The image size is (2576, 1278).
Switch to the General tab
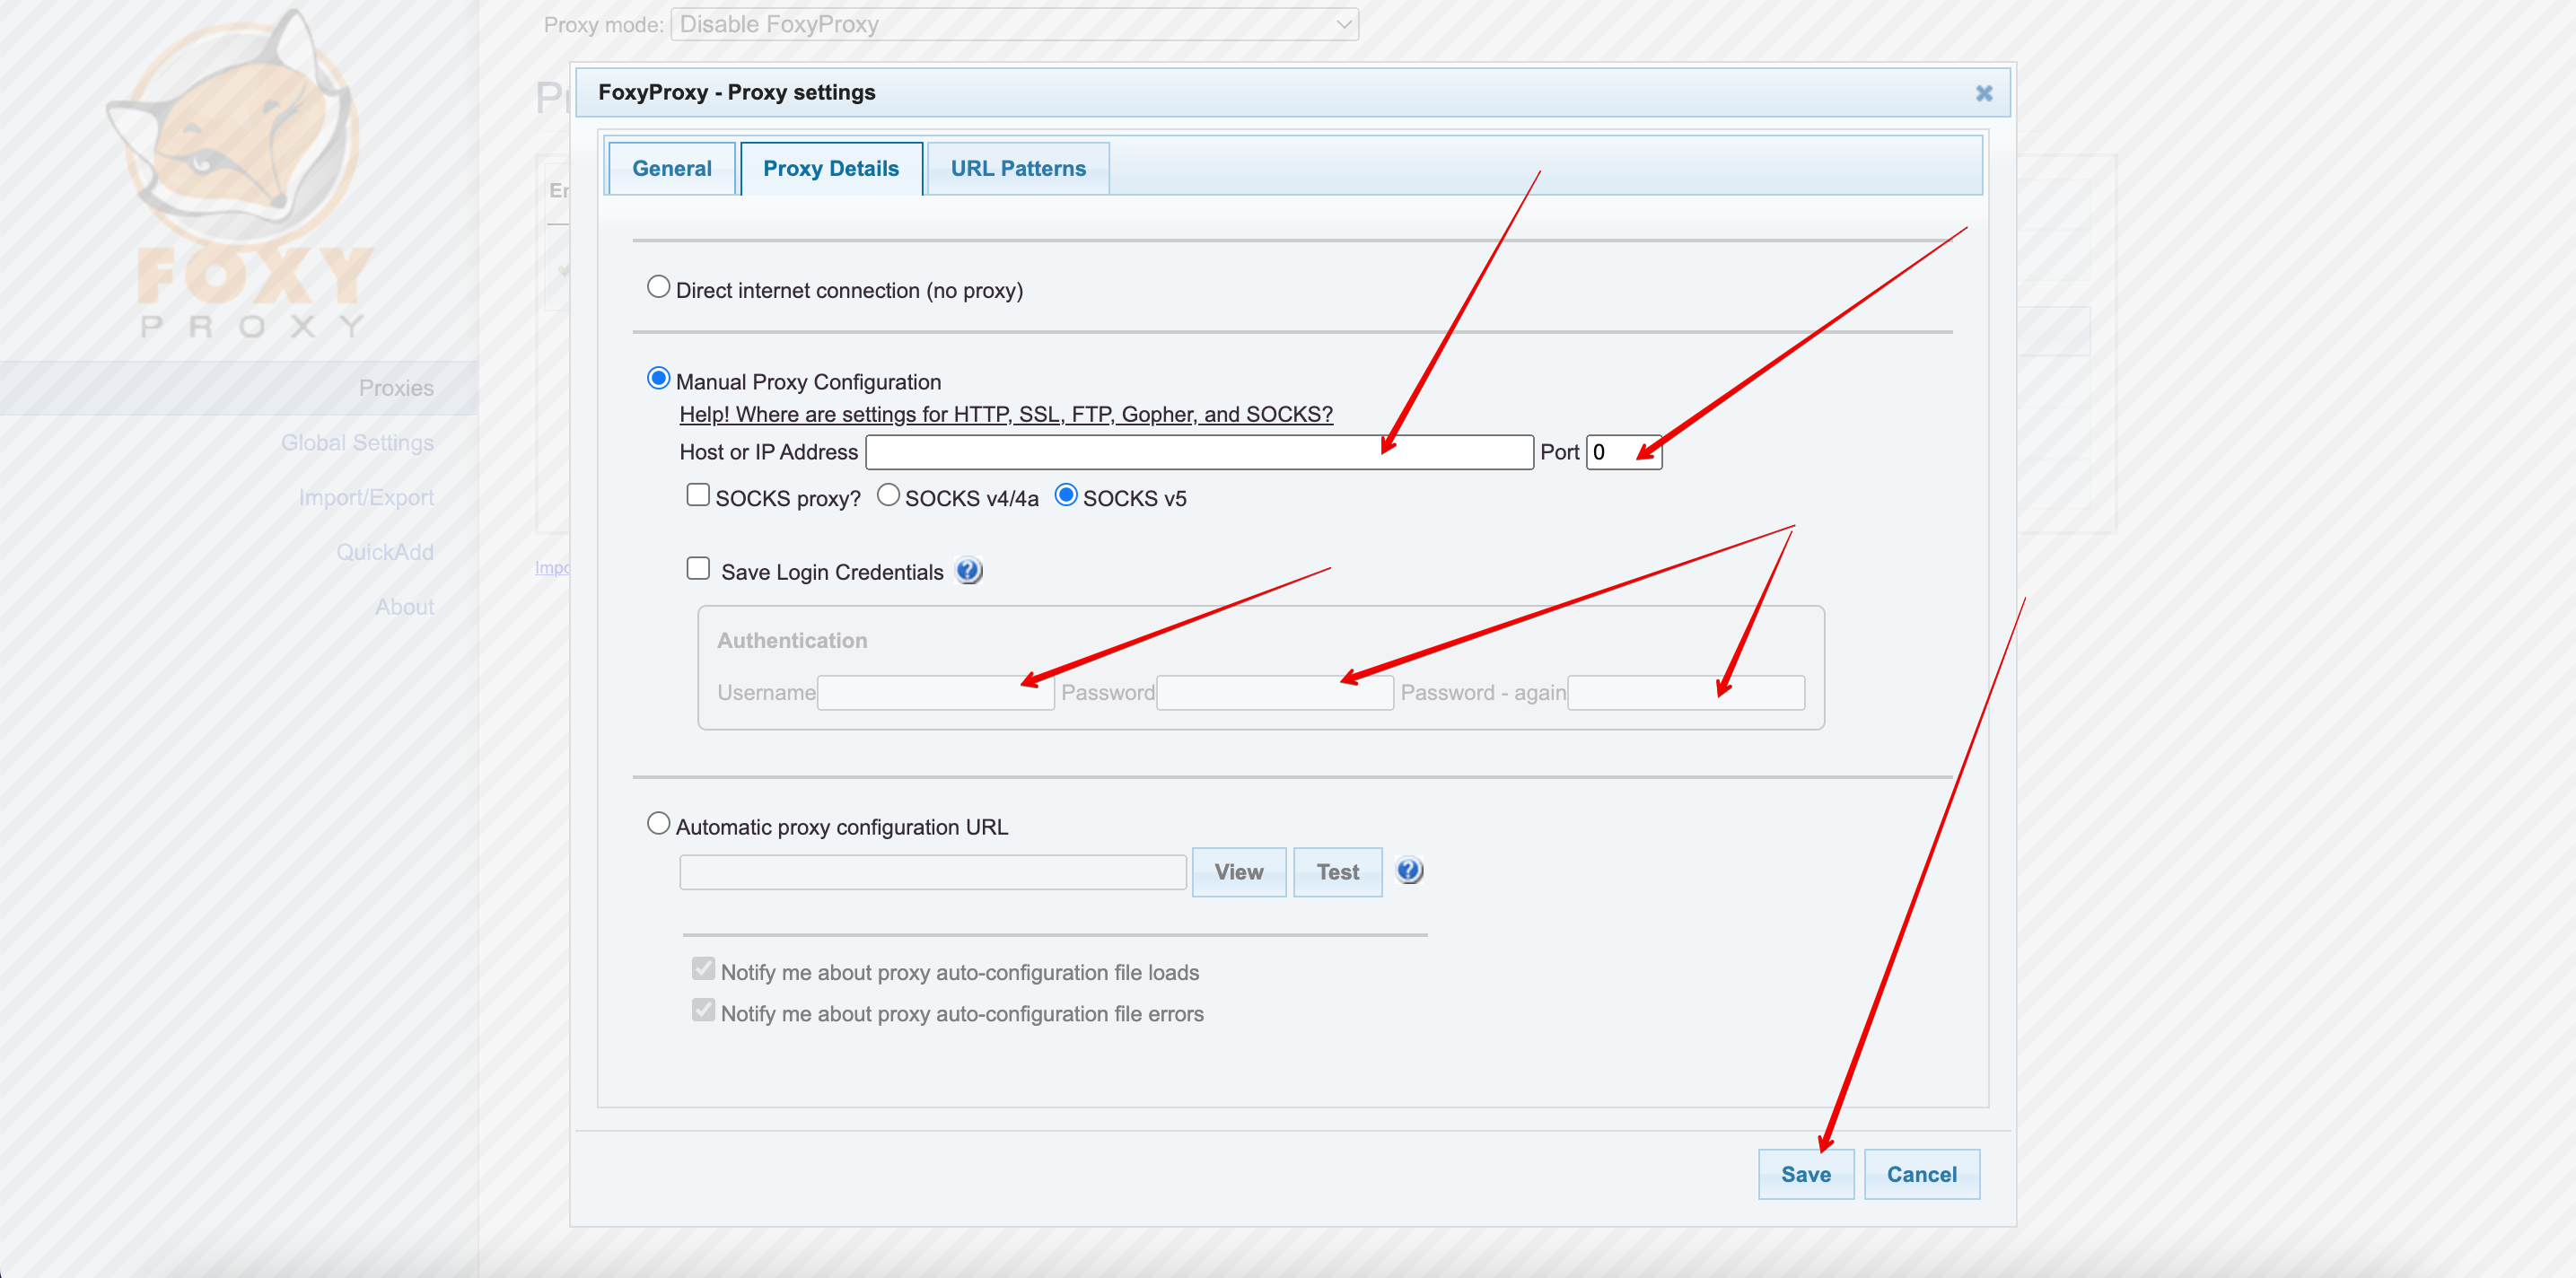point(671,168)
